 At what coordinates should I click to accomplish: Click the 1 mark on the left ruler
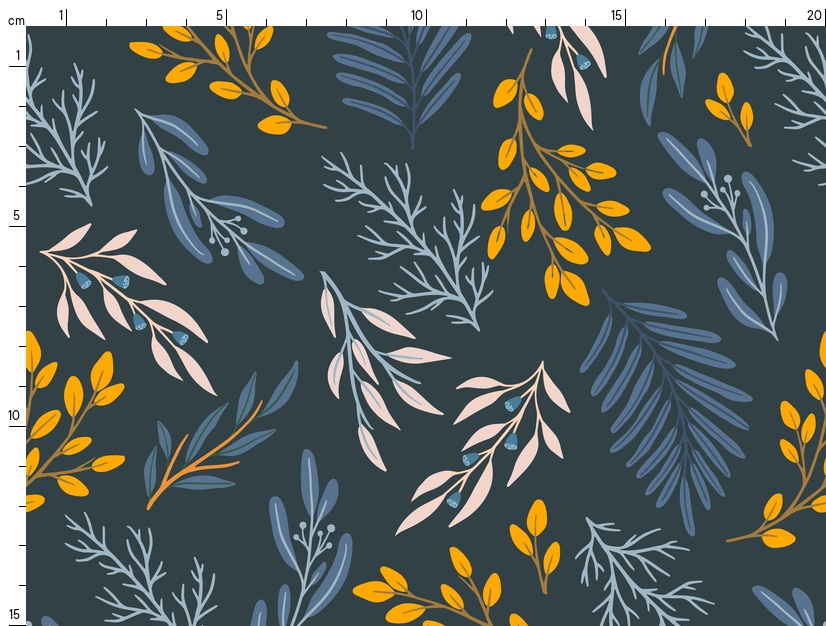click(15, 56)
